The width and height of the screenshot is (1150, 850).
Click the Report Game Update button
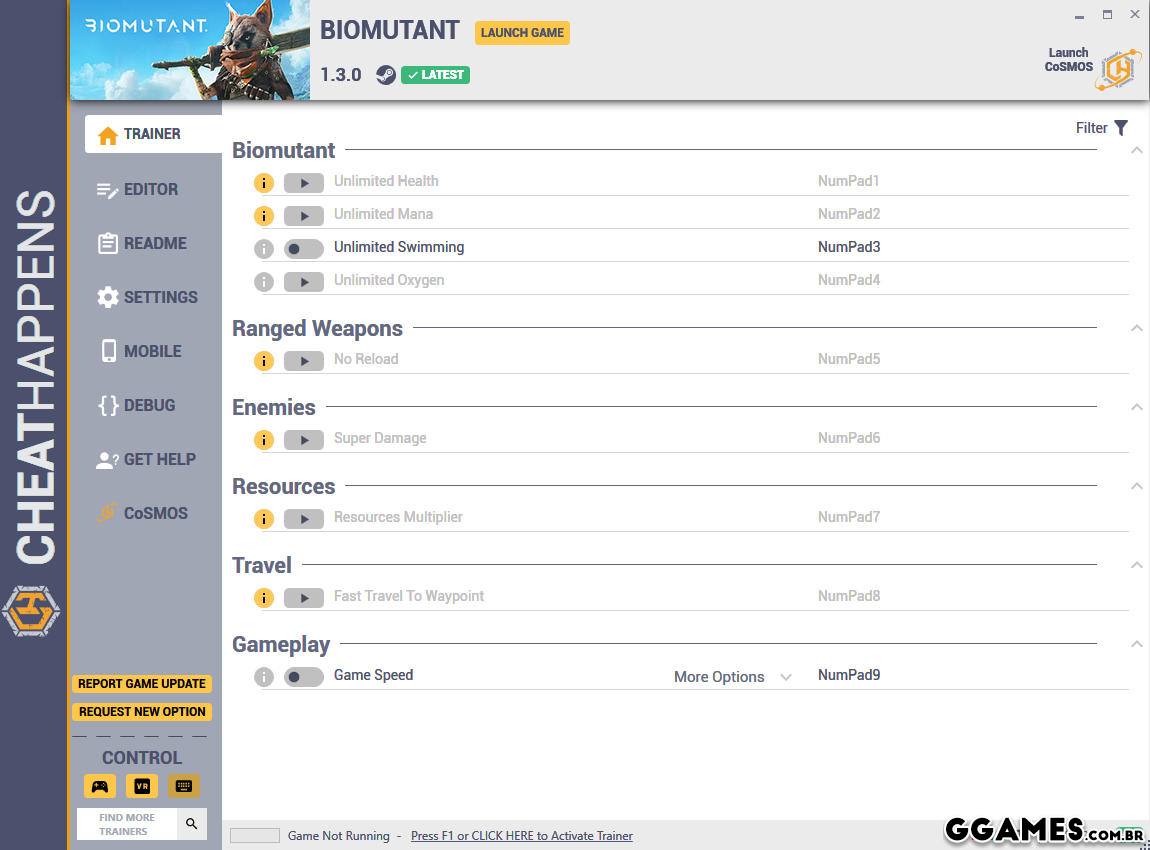[x=142, y=684]
